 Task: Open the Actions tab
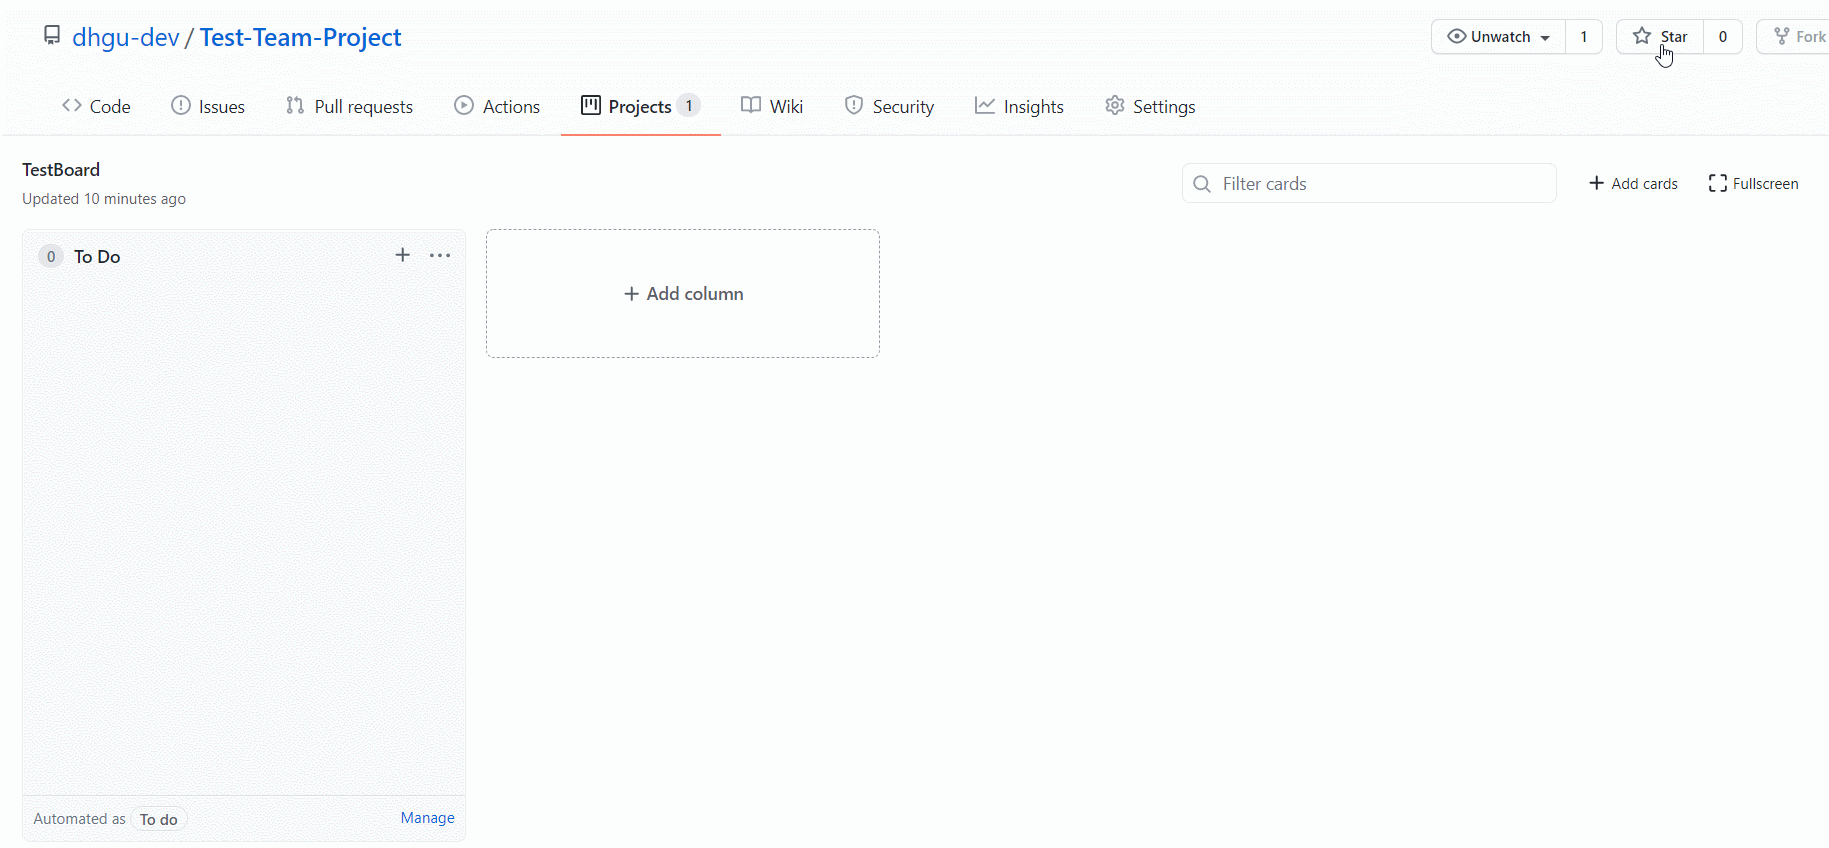pos(497,106)
